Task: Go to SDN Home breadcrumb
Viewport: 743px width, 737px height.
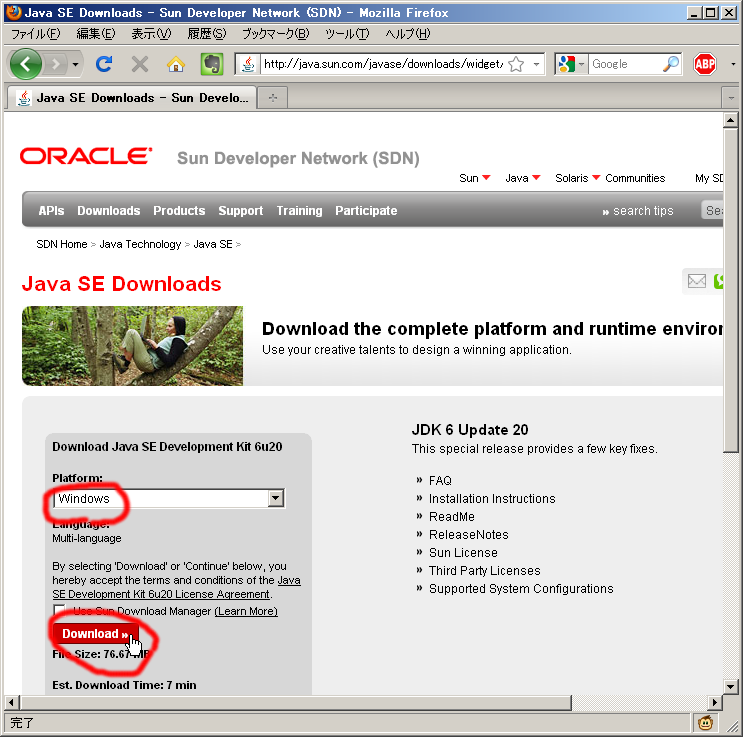Action: pos(62,244)
